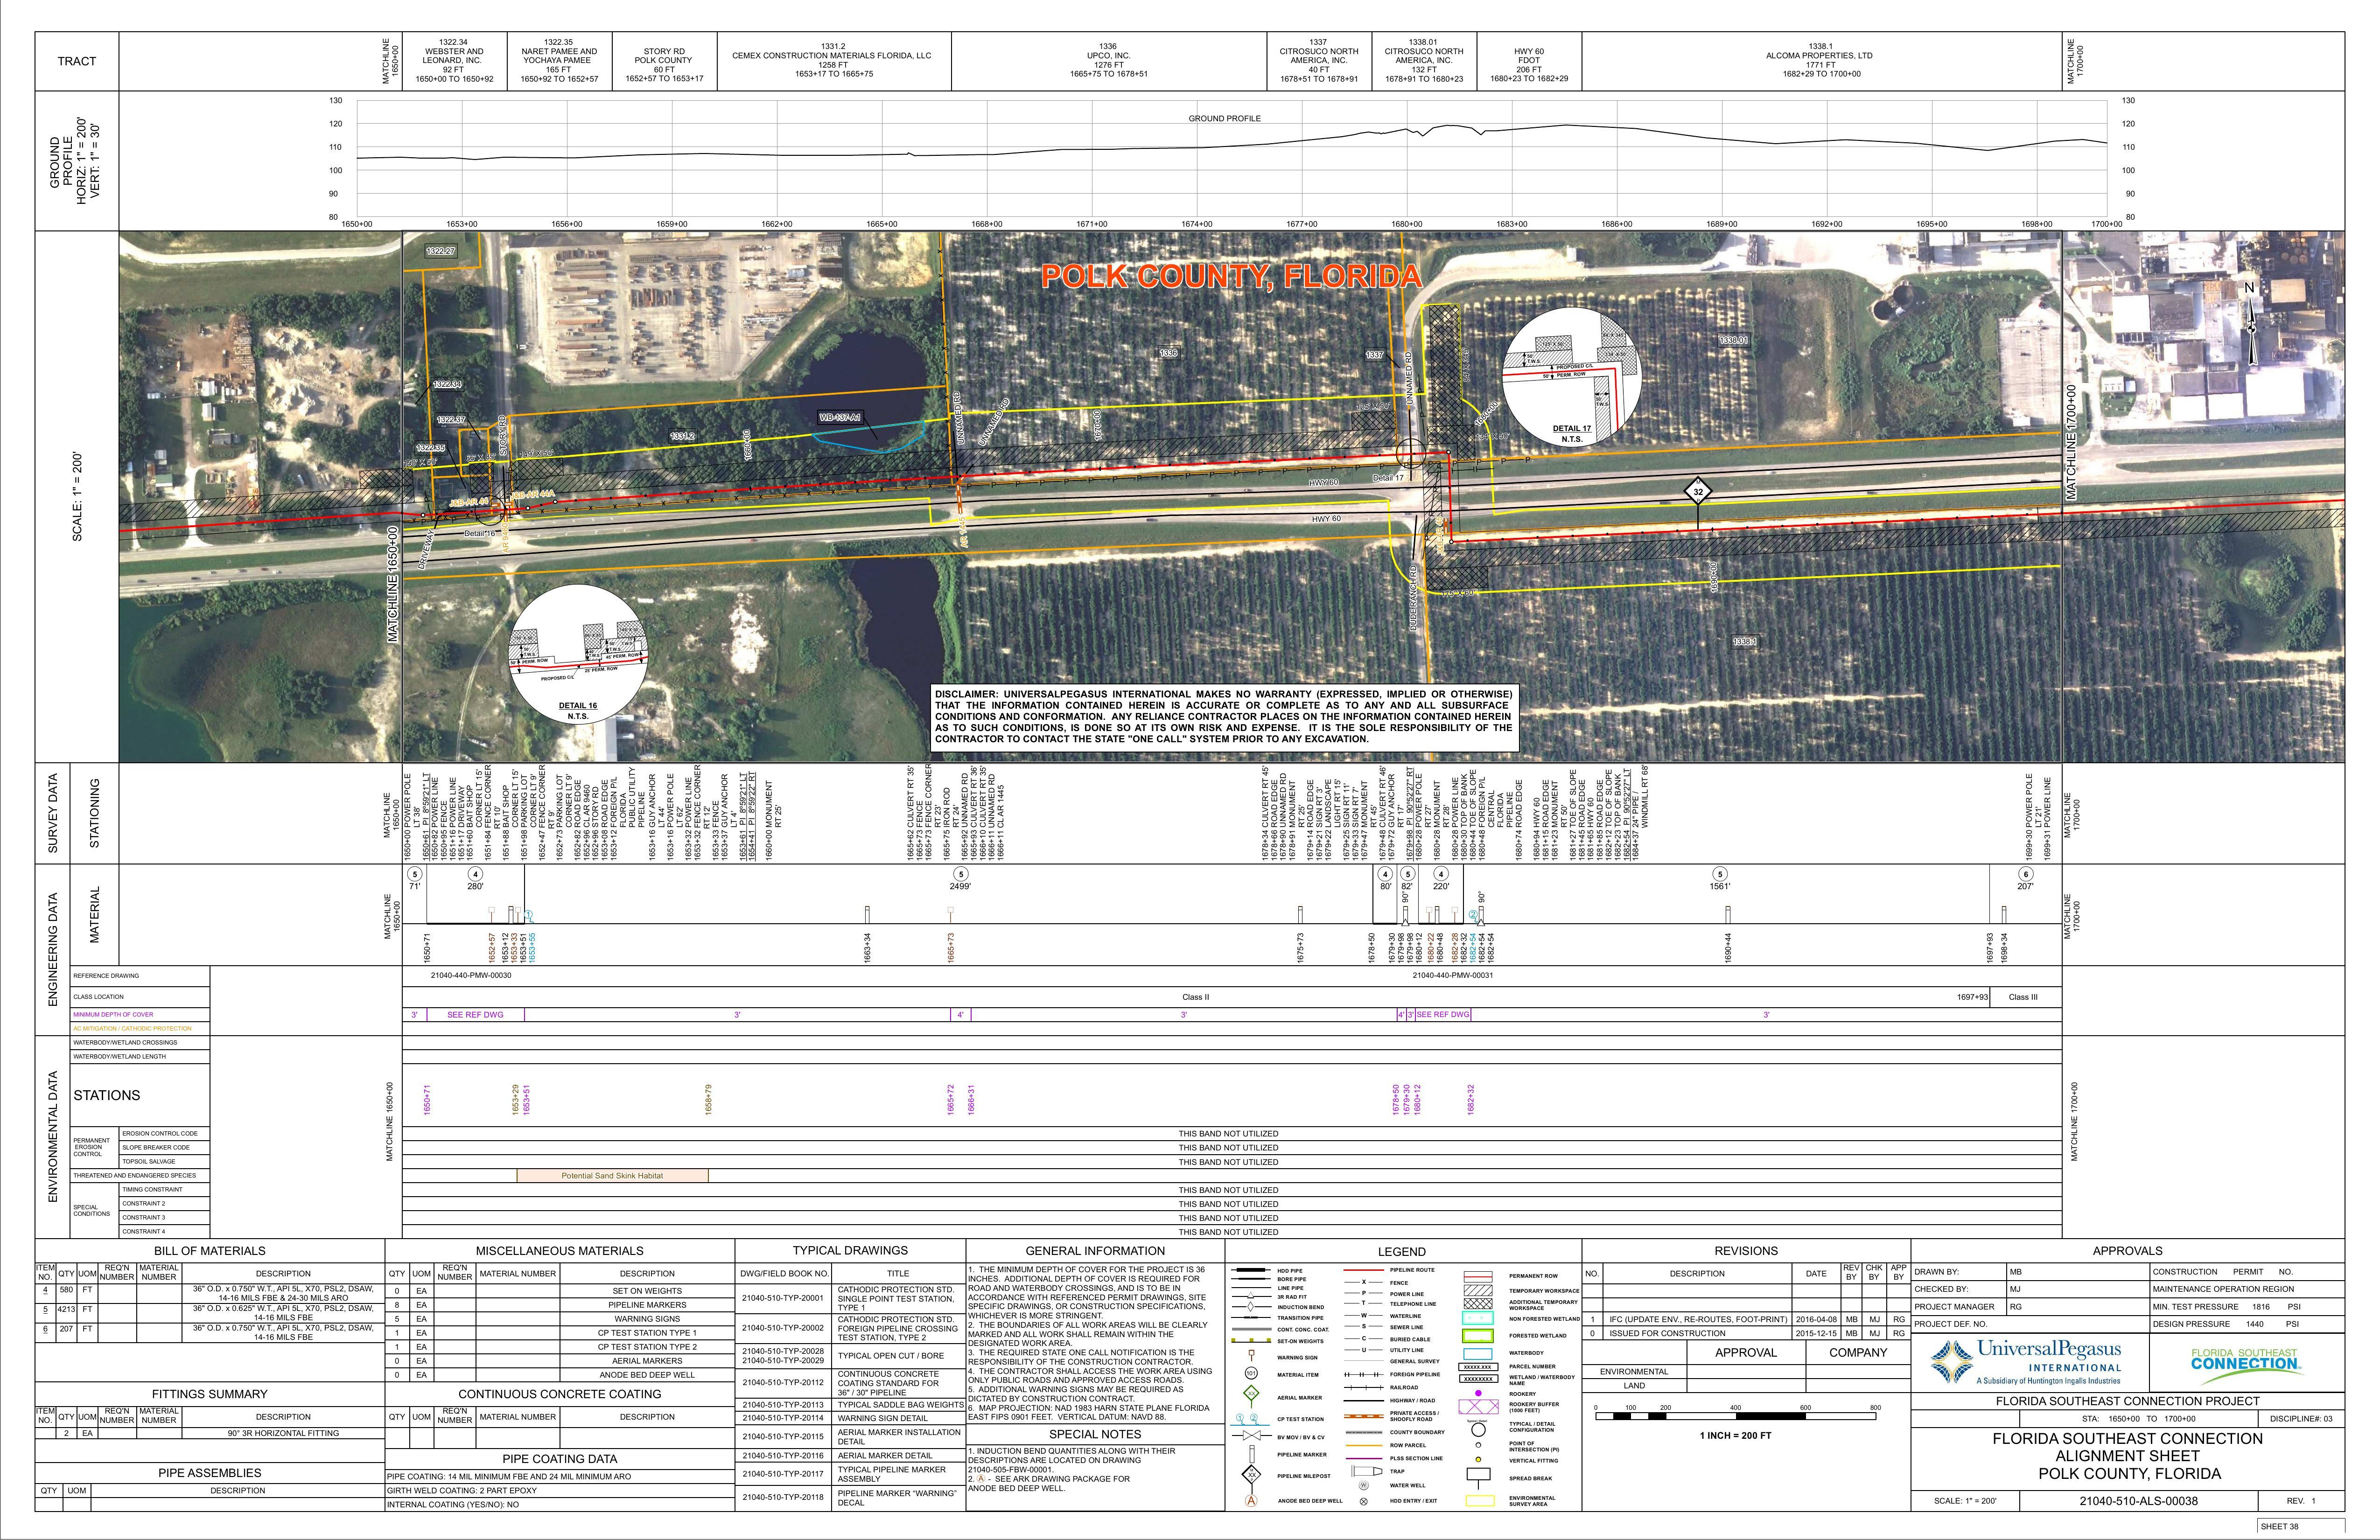Click the Induction Bend legend symbol

pos(1250,1307)
